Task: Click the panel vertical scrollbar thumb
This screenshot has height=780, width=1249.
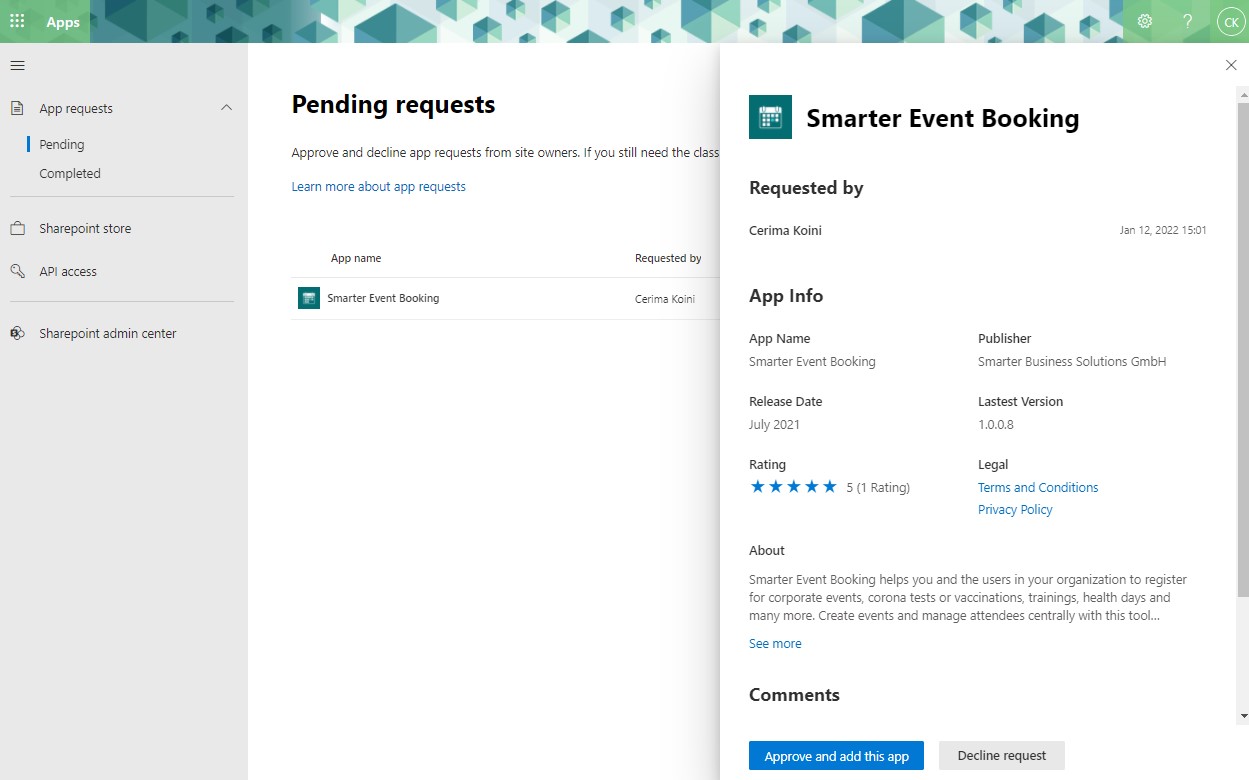Action: pyautogui.click(x=1243, y=349)
